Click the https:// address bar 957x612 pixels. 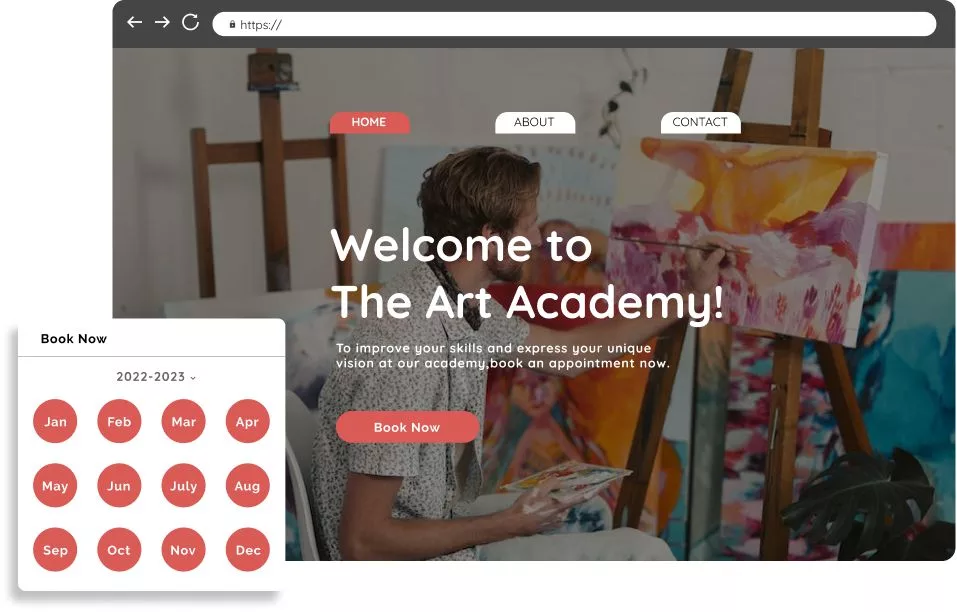(x=574, y=24)
